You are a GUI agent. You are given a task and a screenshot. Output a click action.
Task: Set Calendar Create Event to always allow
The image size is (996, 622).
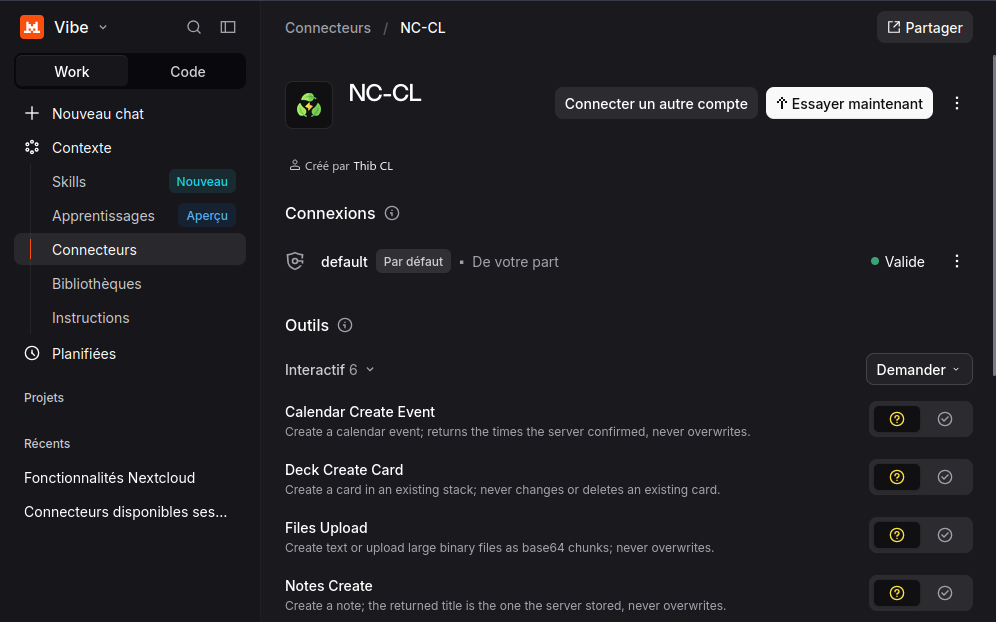945,419
